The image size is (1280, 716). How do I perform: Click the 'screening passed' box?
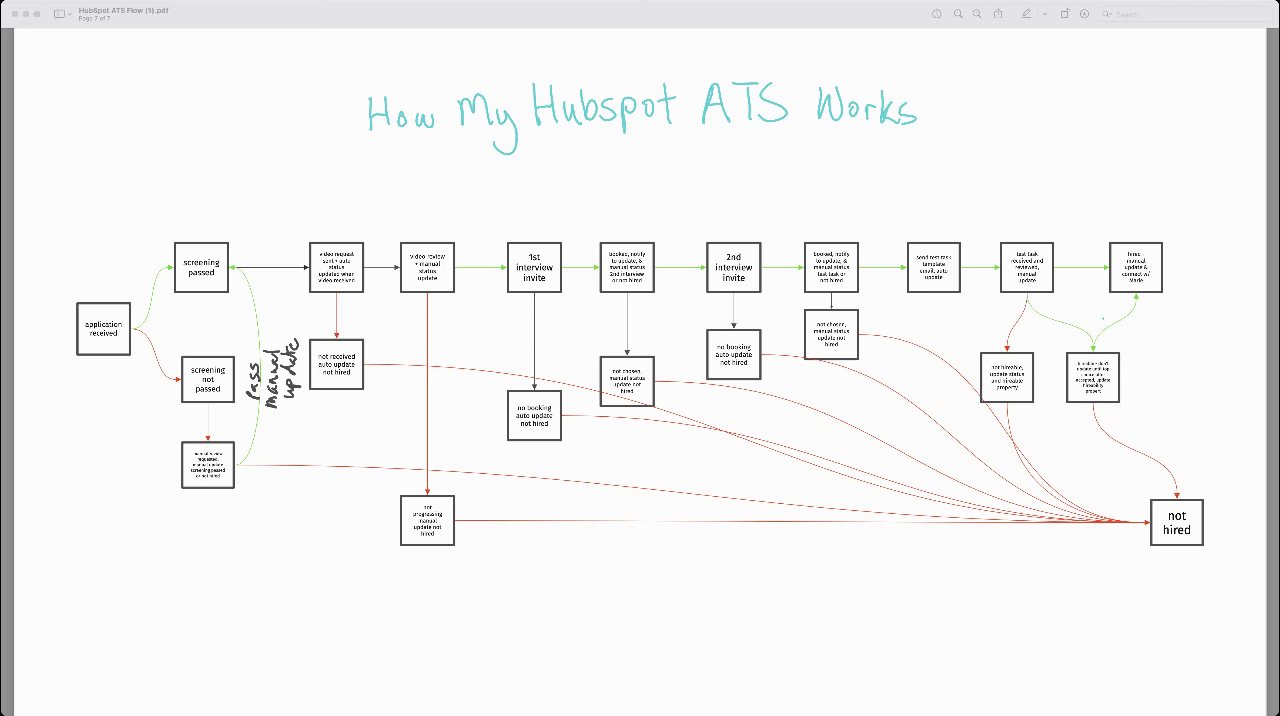click(201, 268)
